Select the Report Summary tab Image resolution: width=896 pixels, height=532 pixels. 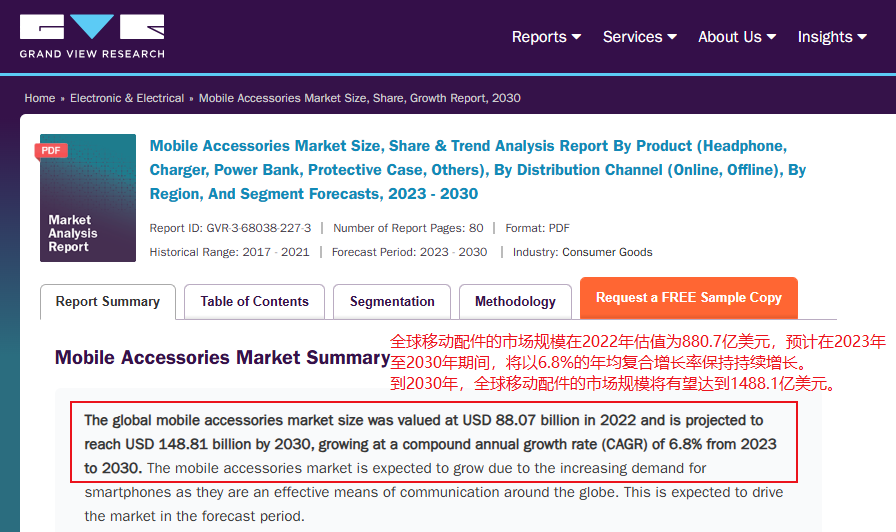pyautogui.click(x=107, y=302)
